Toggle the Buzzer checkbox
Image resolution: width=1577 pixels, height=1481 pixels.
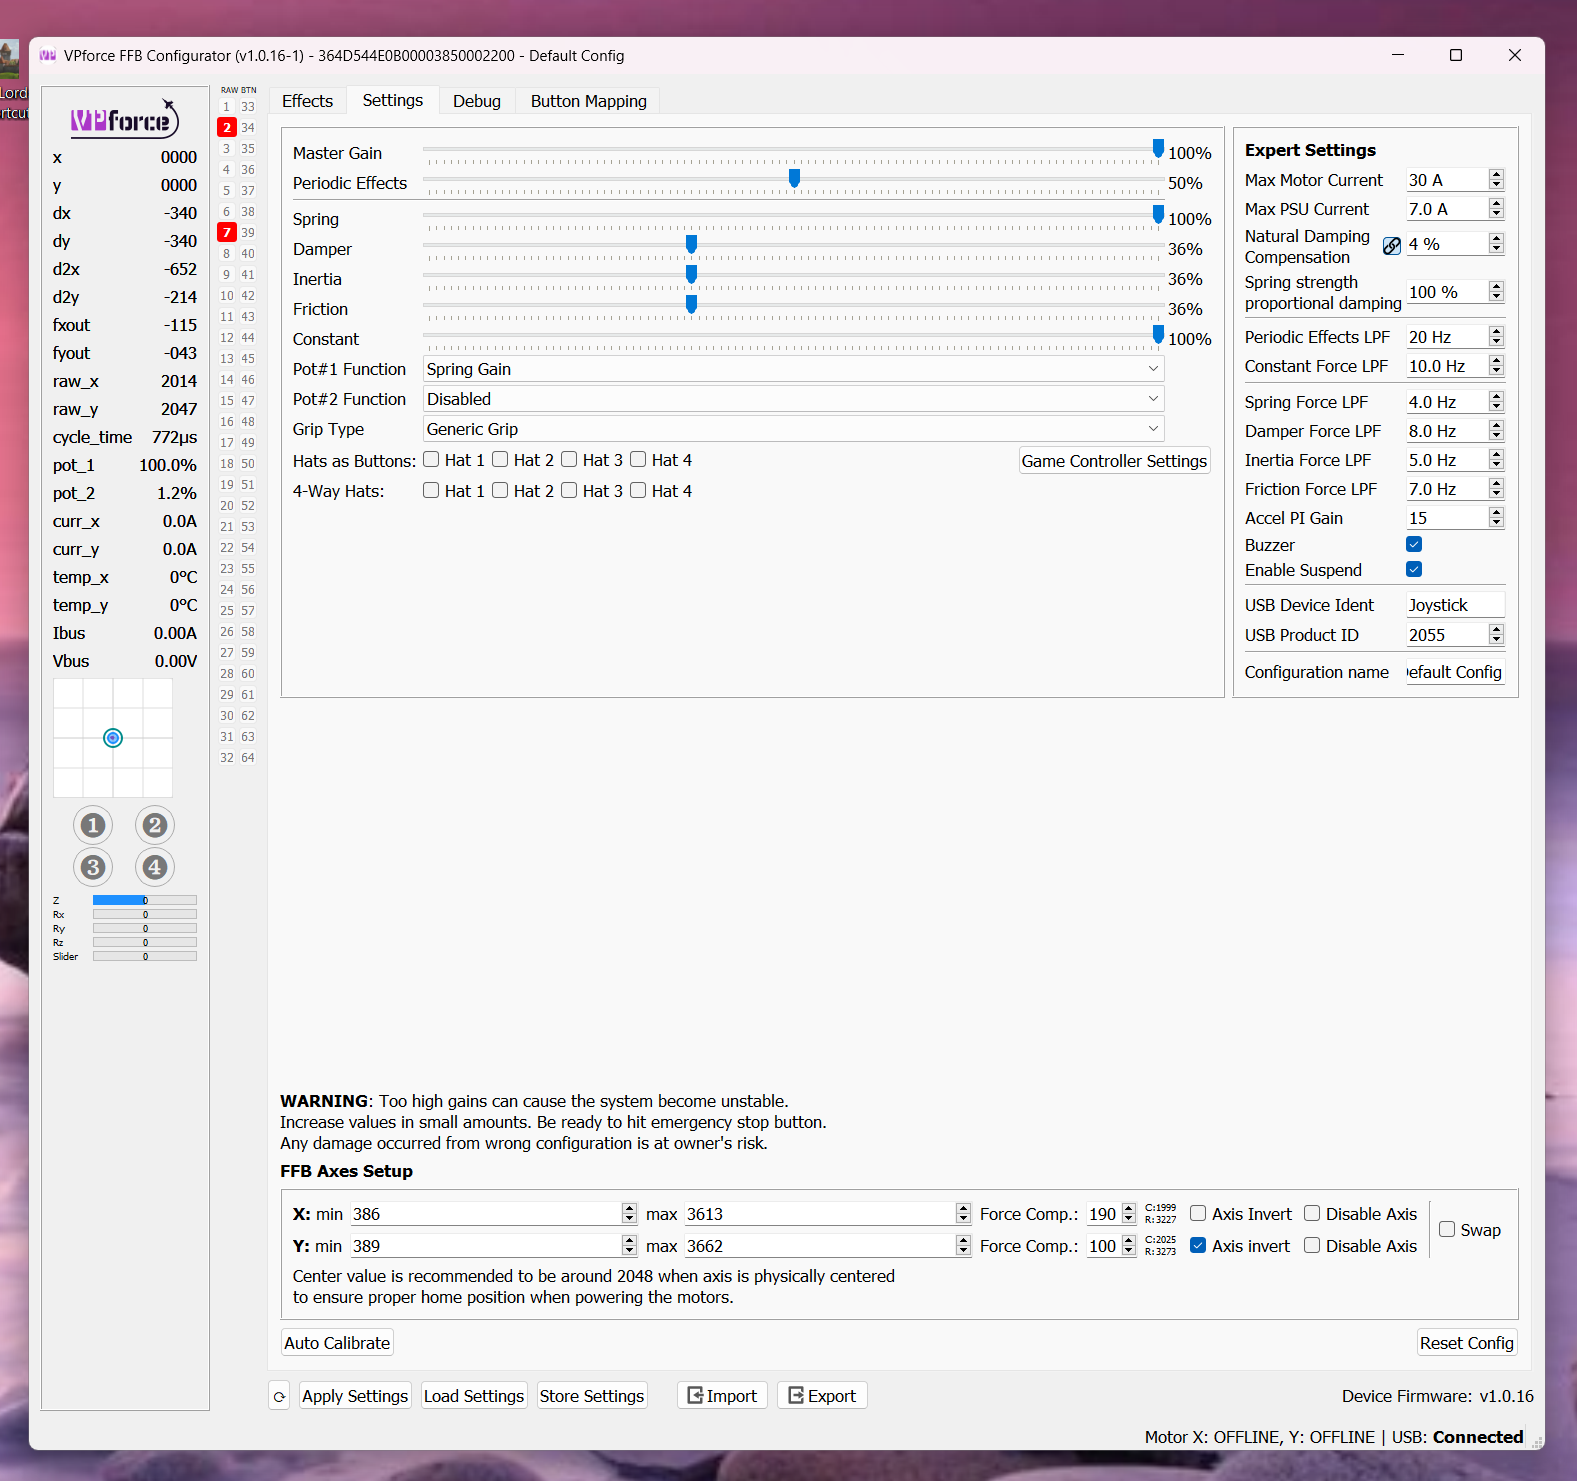click(x=1414, y=545)
